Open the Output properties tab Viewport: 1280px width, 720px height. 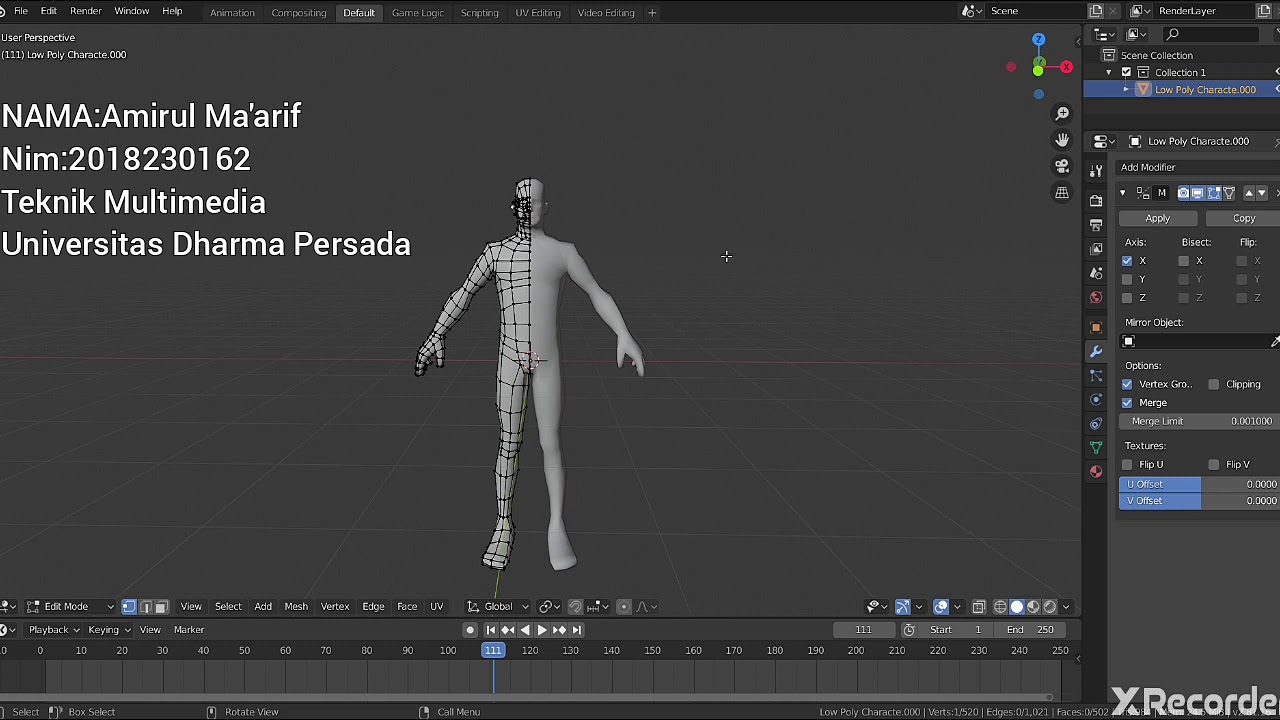click(1096, 225)
